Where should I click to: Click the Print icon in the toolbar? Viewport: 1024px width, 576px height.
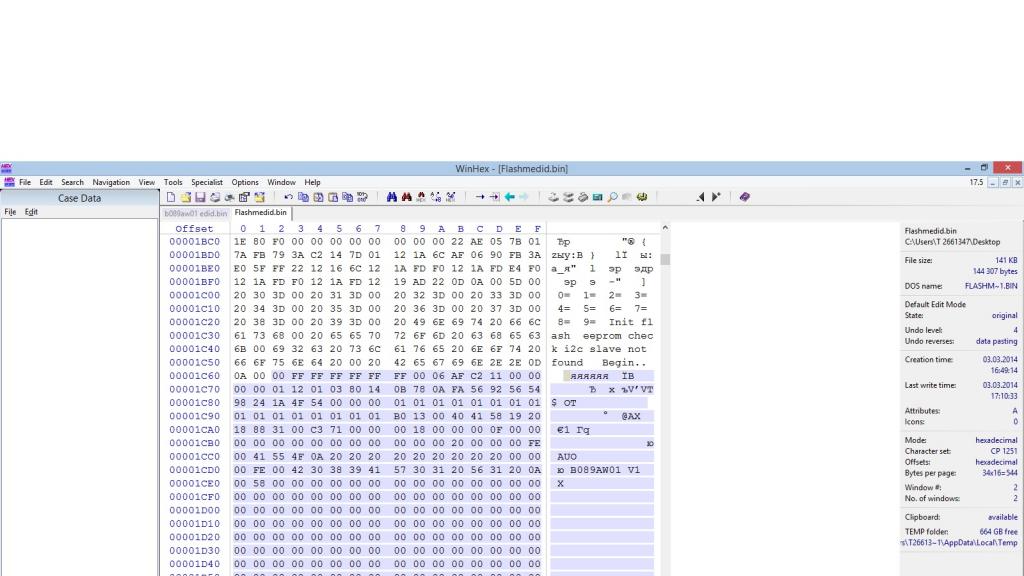(x=215, y=197)
